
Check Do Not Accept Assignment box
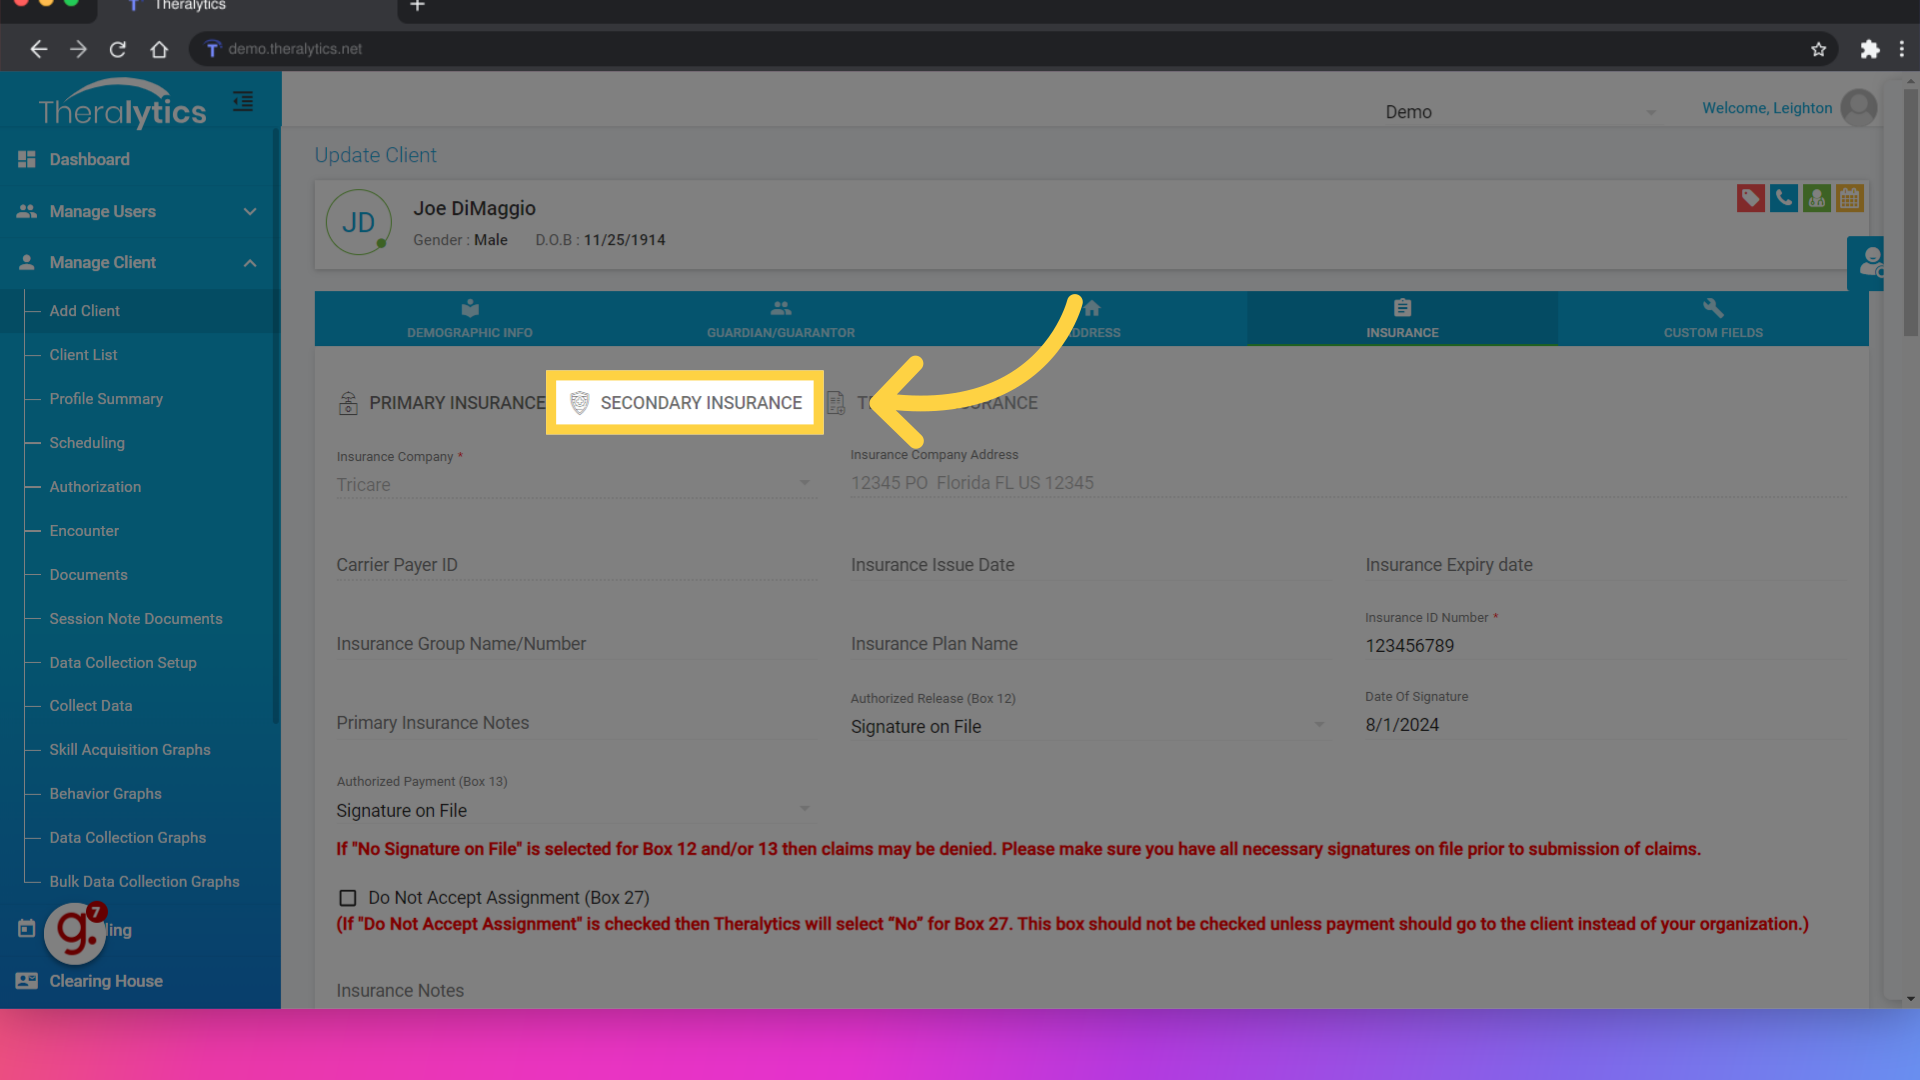(348, 898)
